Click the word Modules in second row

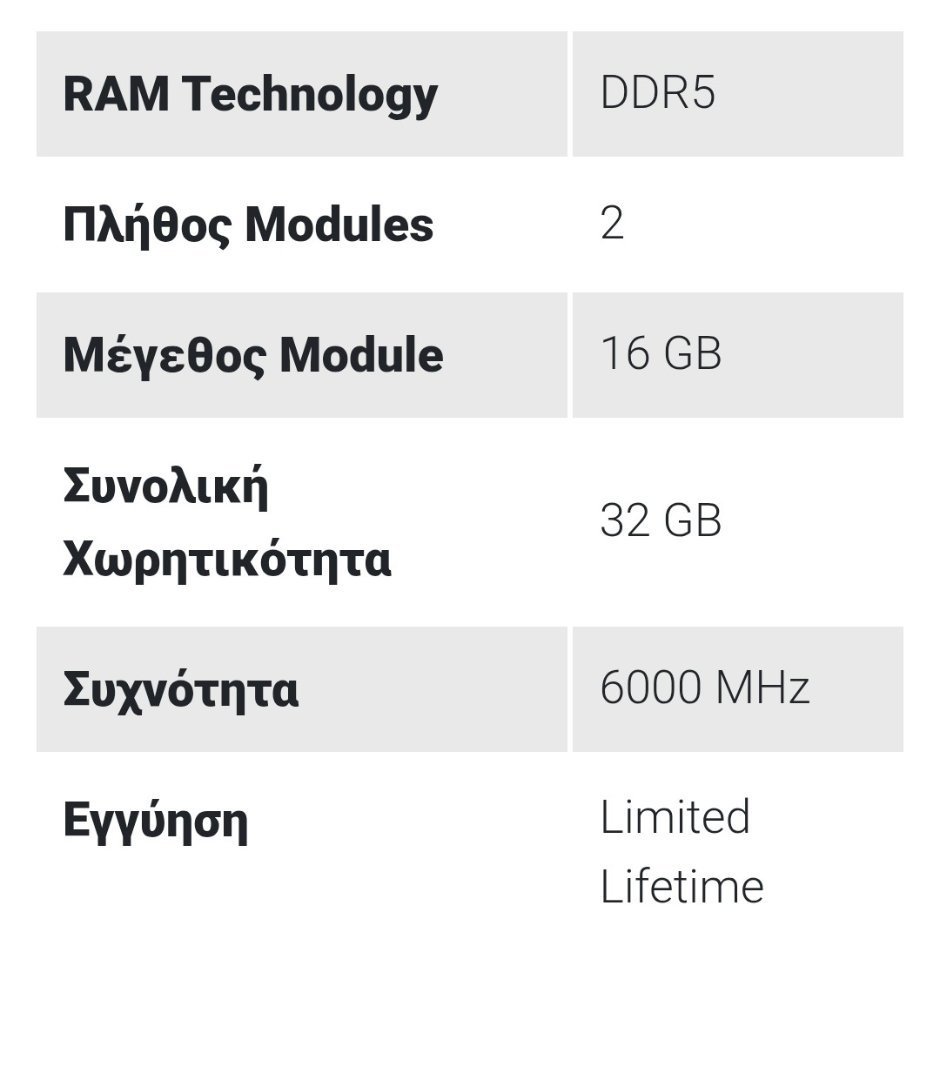pyautogui.click(x=340, y=225)
